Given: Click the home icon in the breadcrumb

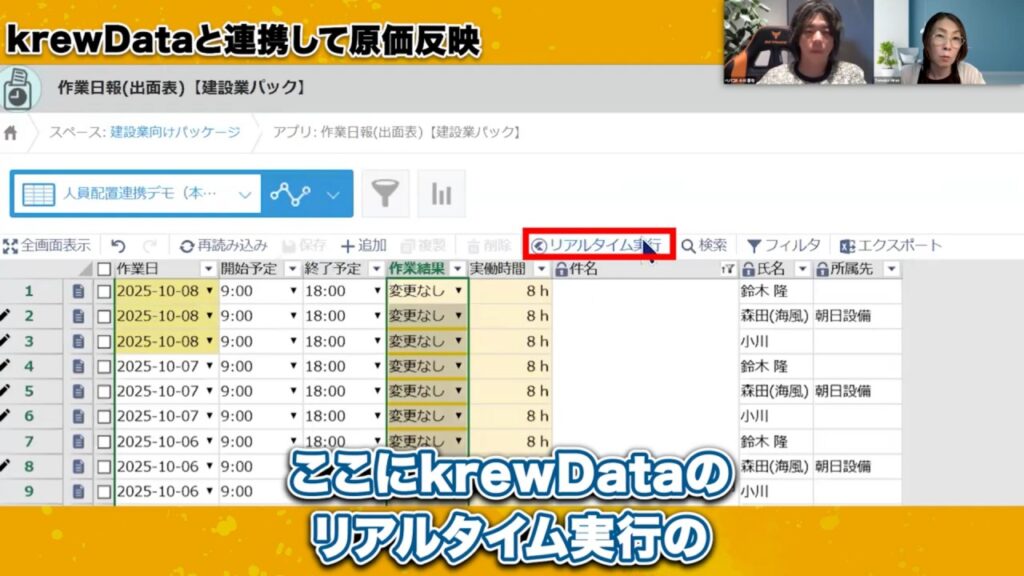Looking at the screenshot, I should click(10, 129).
